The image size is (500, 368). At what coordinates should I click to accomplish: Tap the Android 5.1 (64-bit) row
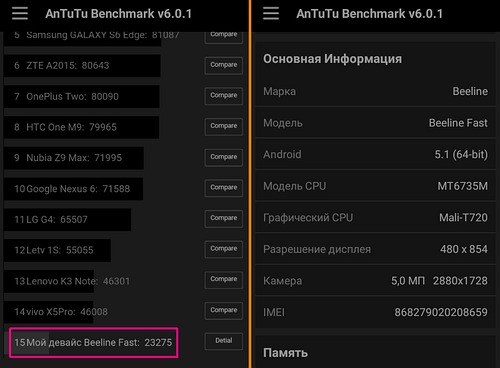click(x=376, y=154)
